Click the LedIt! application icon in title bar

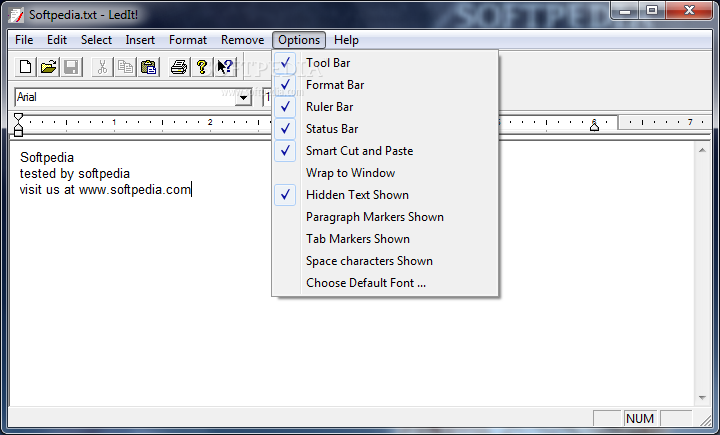[16, 15]
